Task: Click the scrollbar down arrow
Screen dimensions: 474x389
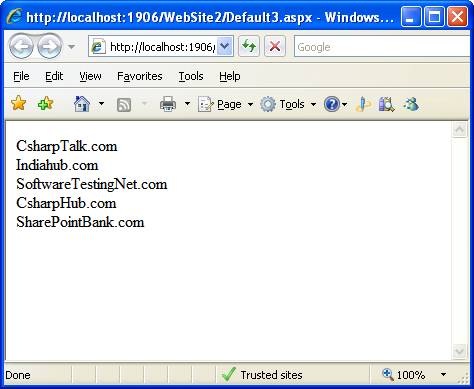Action: [x=460, y=352]
